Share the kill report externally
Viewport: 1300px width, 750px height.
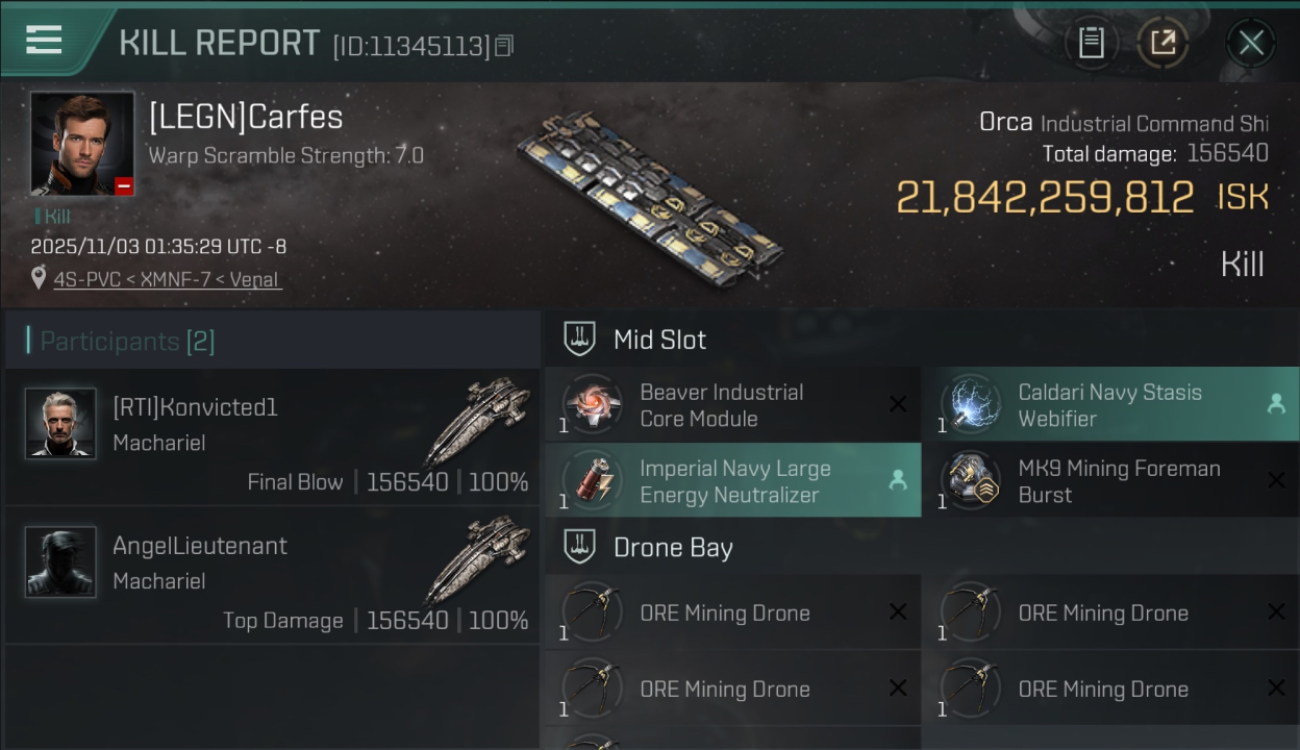click(x=1163, y=43)
